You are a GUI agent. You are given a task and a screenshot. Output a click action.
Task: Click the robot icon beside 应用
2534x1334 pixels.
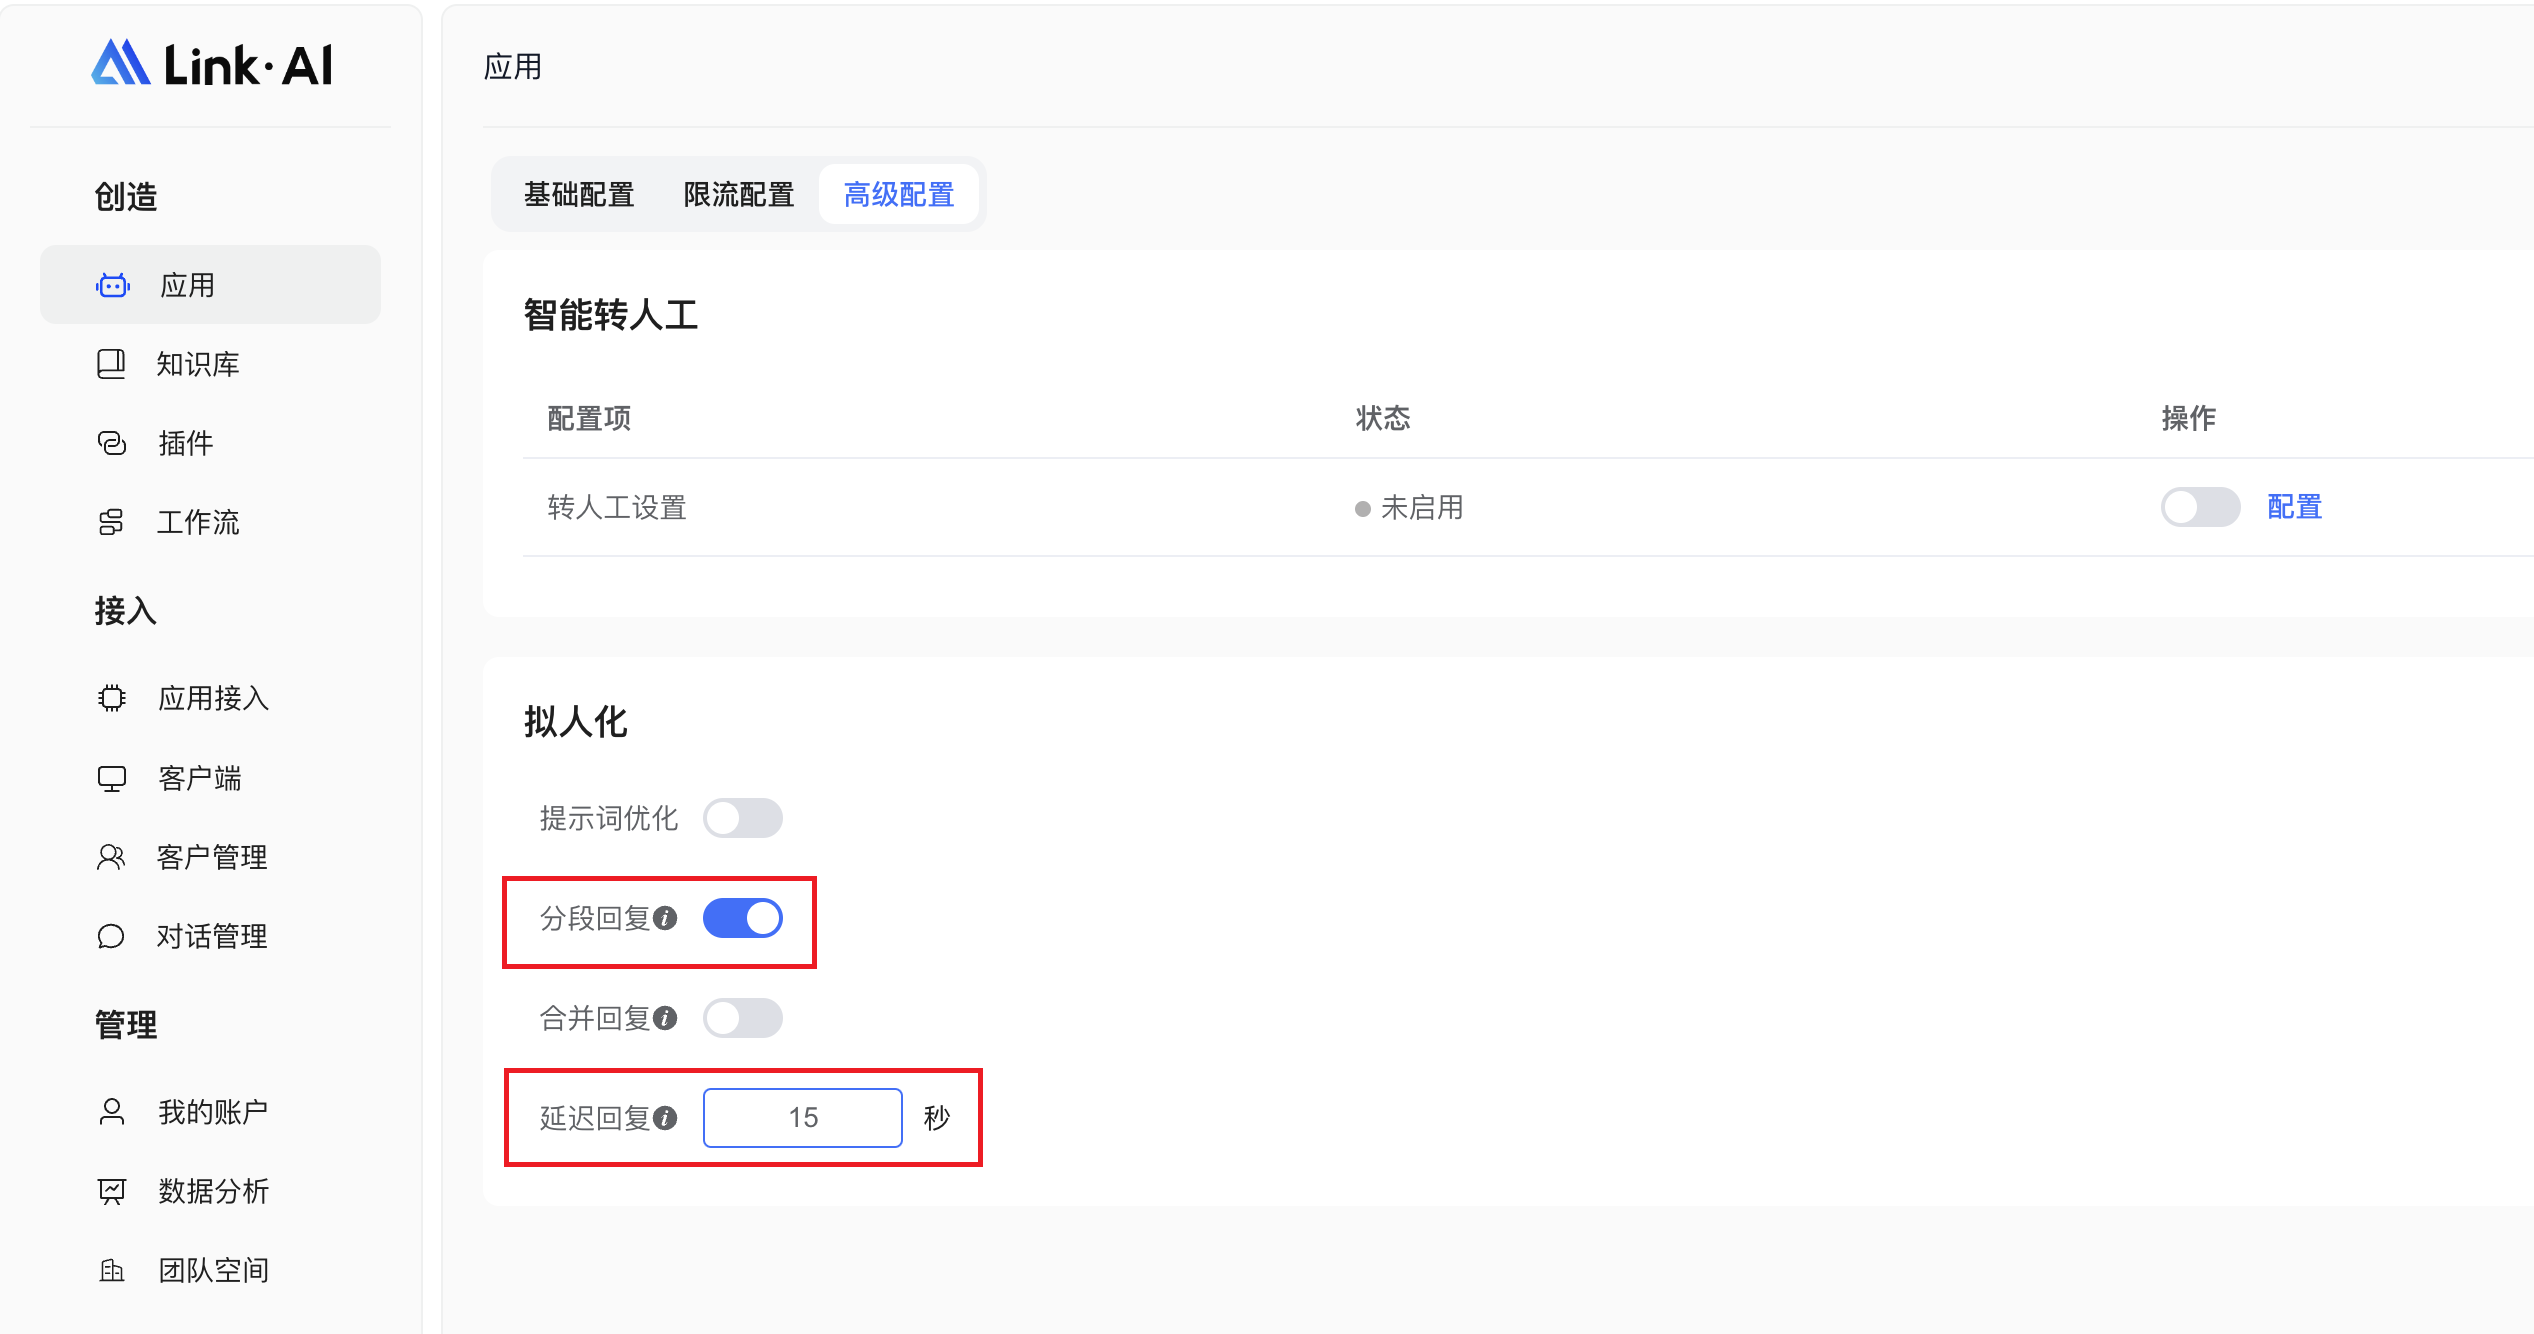(x=113, y=286)
